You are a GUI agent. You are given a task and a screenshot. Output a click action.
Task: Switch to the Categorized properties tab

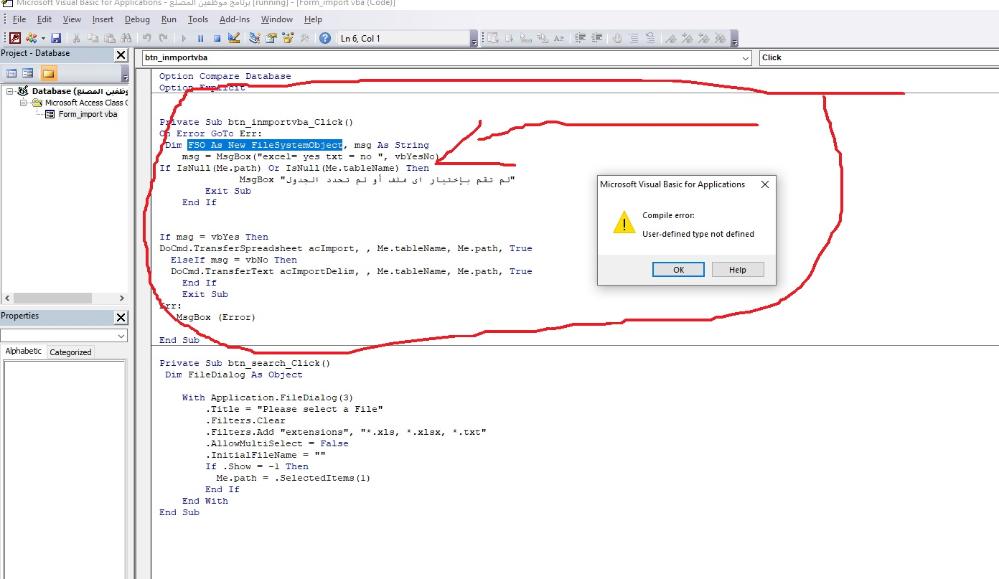click(x=70, y=352)
